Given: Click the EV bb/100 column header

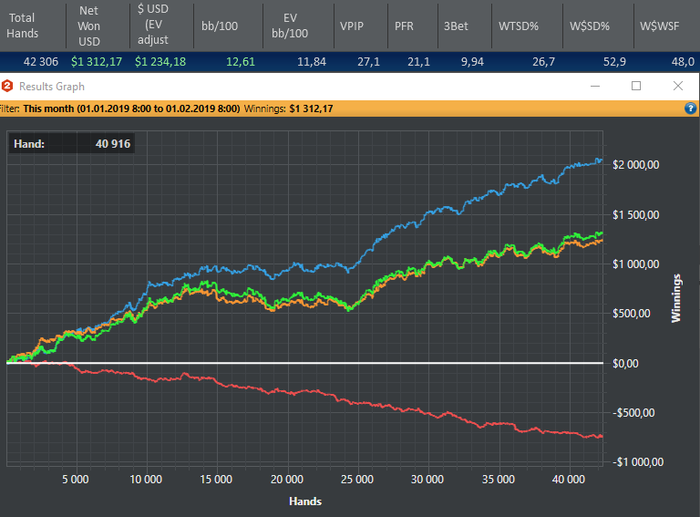Looking at the screenshot, I should pos(290,25).
